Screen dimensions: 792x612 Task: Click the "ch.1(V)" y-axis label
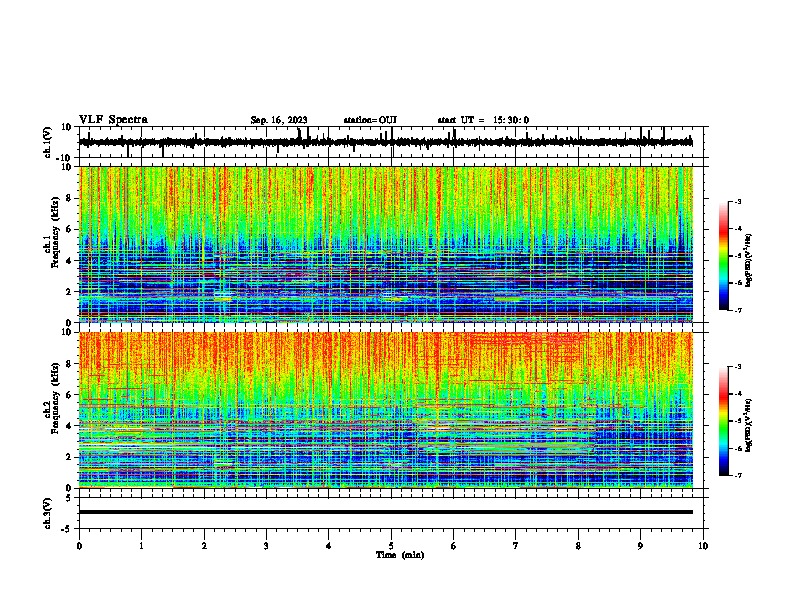[x=48, y=142]
